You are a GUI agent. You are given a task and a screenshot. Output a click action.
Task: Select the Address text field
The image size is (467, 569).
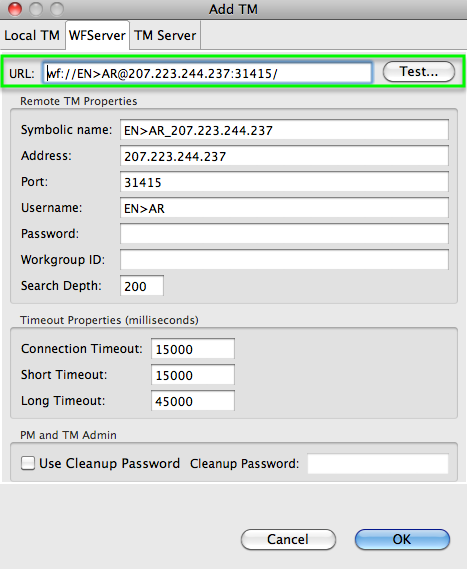tap(284, 156)
